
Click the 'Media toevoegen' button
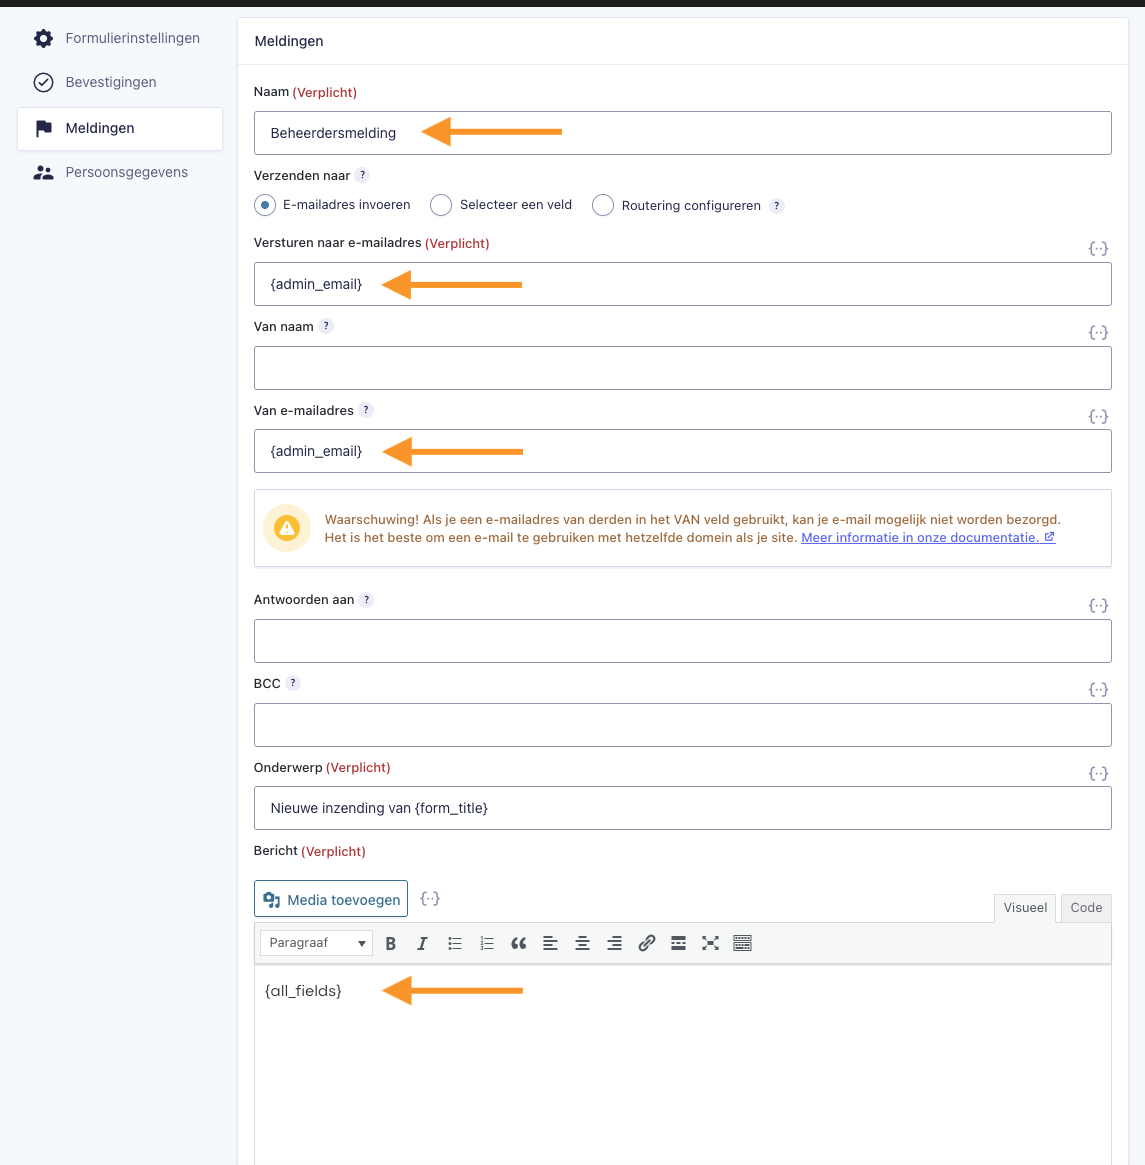(x=331, y=900)
